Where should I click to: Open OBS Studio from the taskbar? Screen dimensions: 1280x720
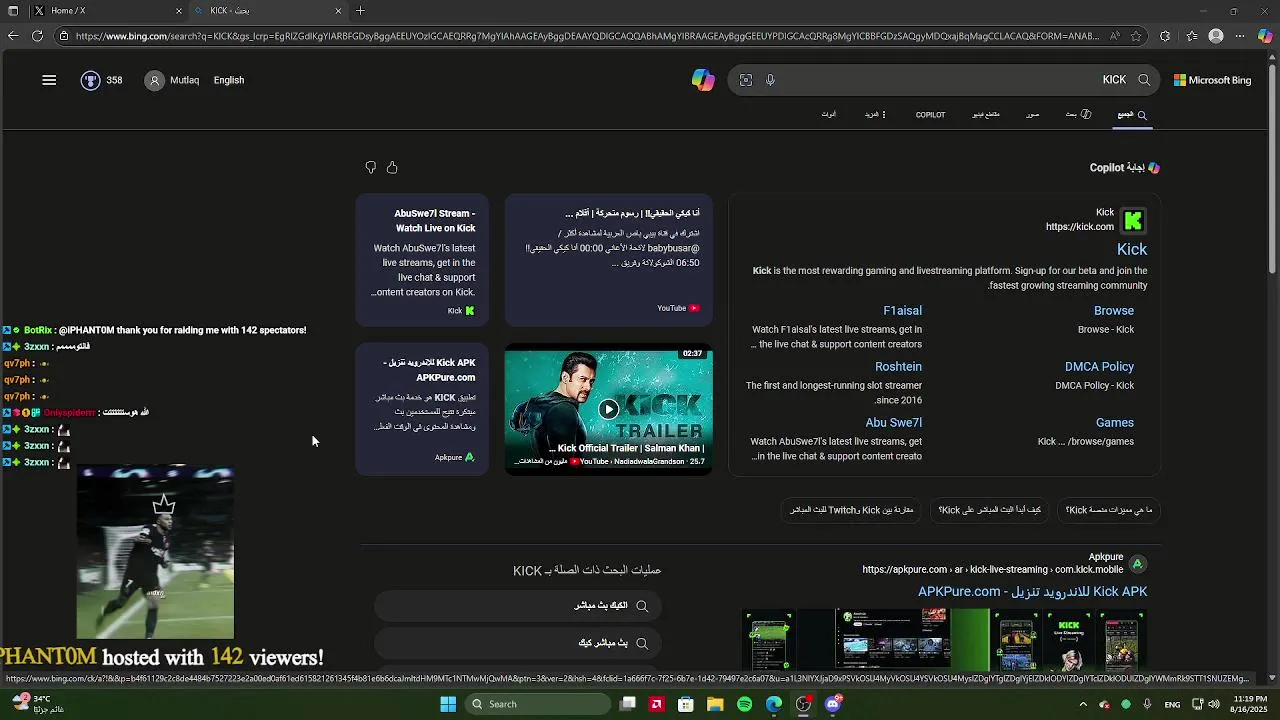click(803, 704)
